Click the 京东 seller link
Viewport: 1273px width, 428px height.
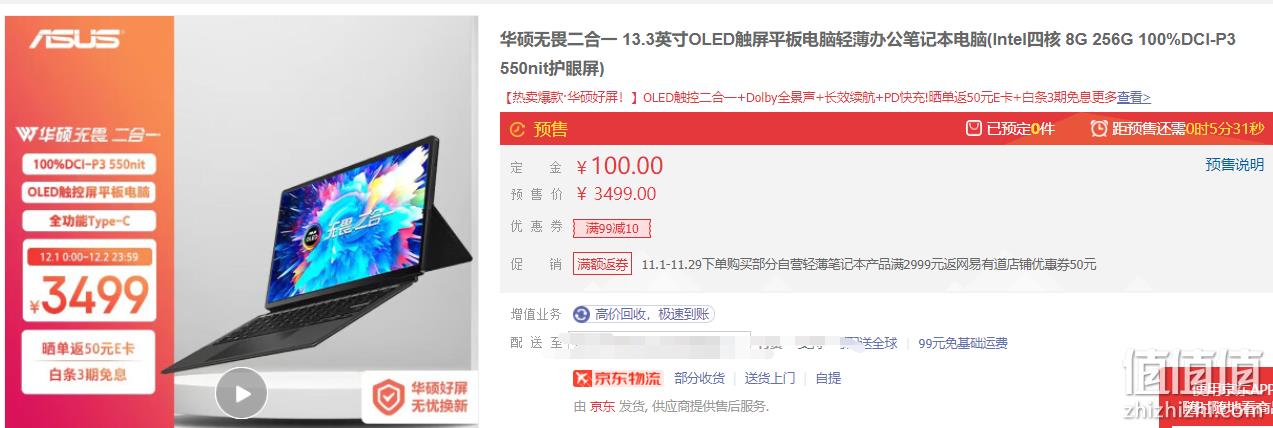click(x=602, y=406)
